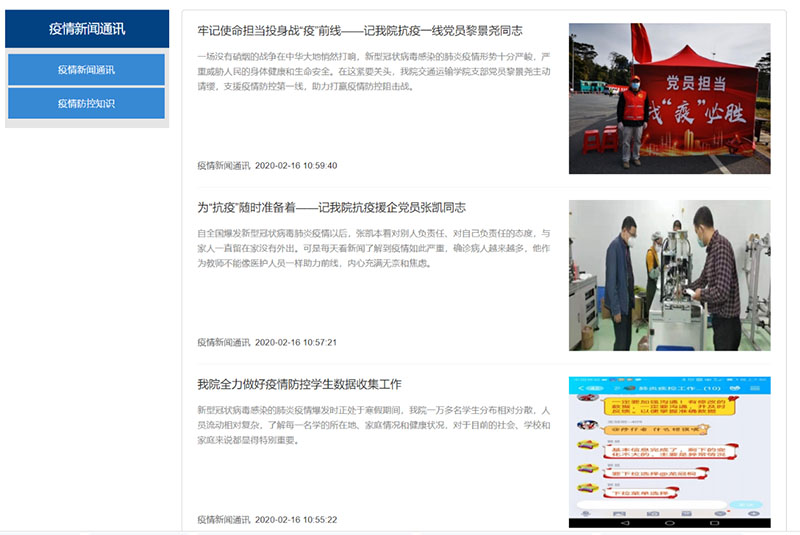Select the 疫情防控知识 sidebar menu item
The image size is (800, 535).
tap(86, 104)
